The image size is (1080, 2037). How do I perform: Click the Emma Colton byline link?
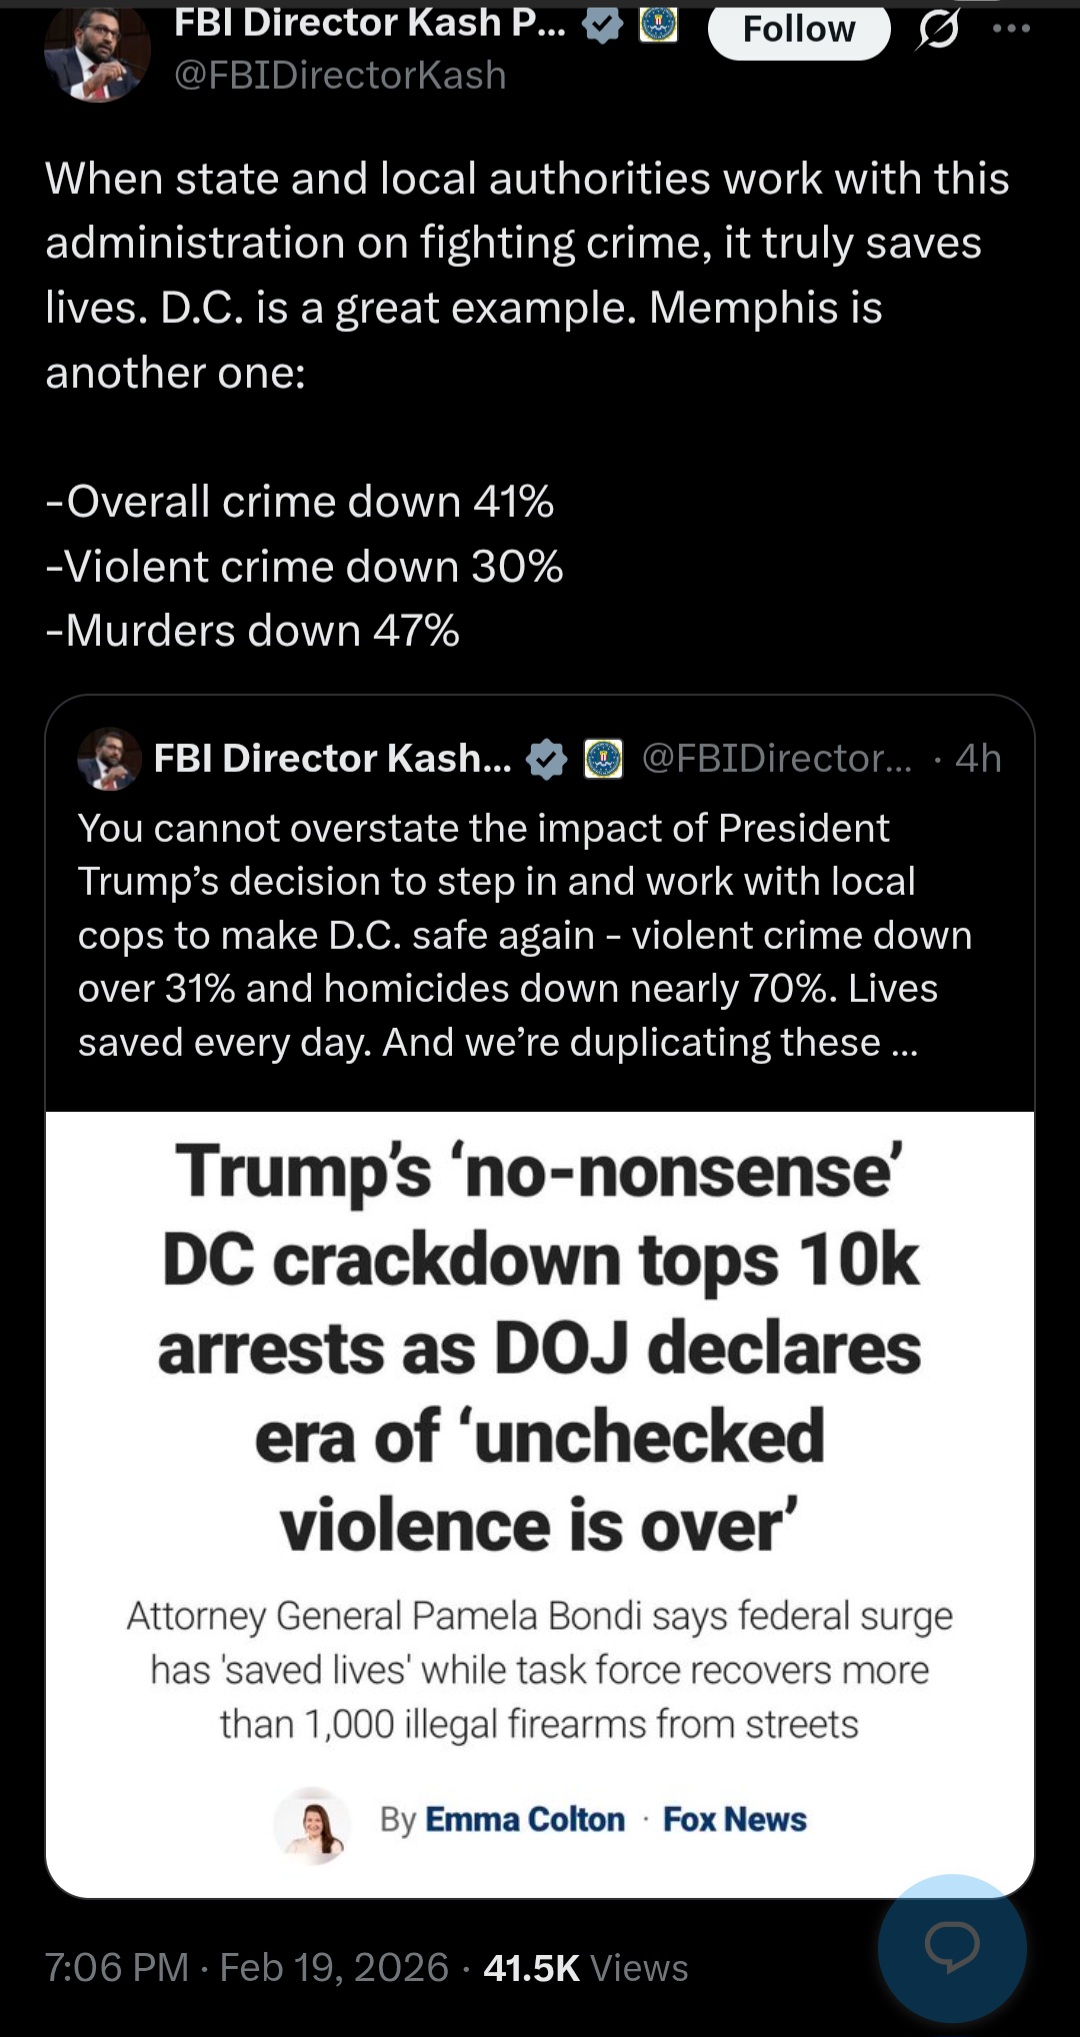(525, 1819)
